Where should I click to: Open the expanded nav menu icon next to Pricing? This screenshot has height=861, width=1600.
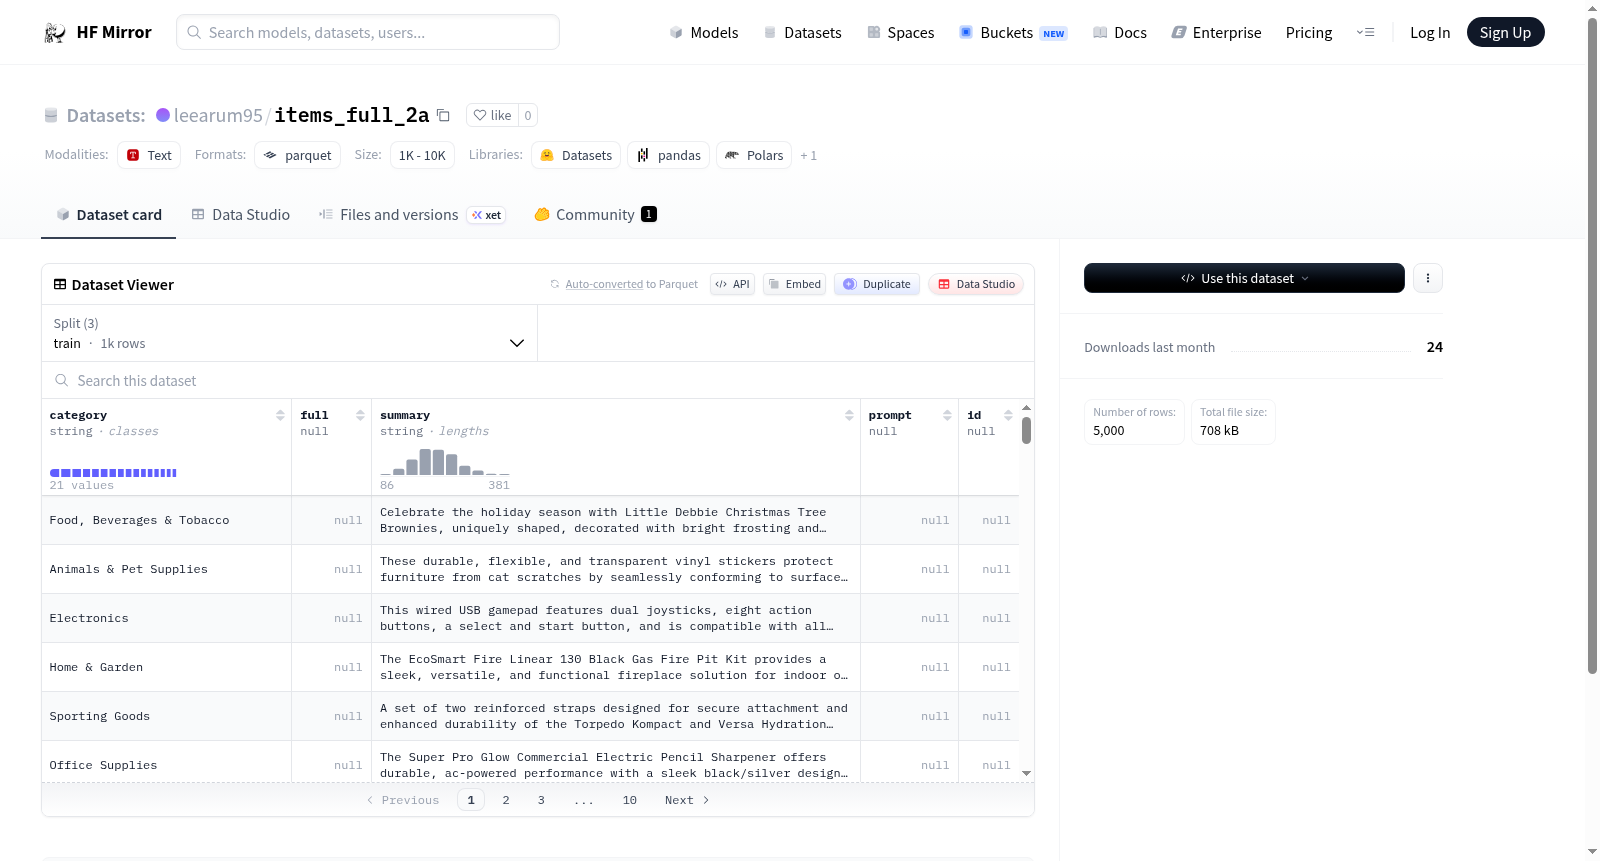click(1365, 32)
